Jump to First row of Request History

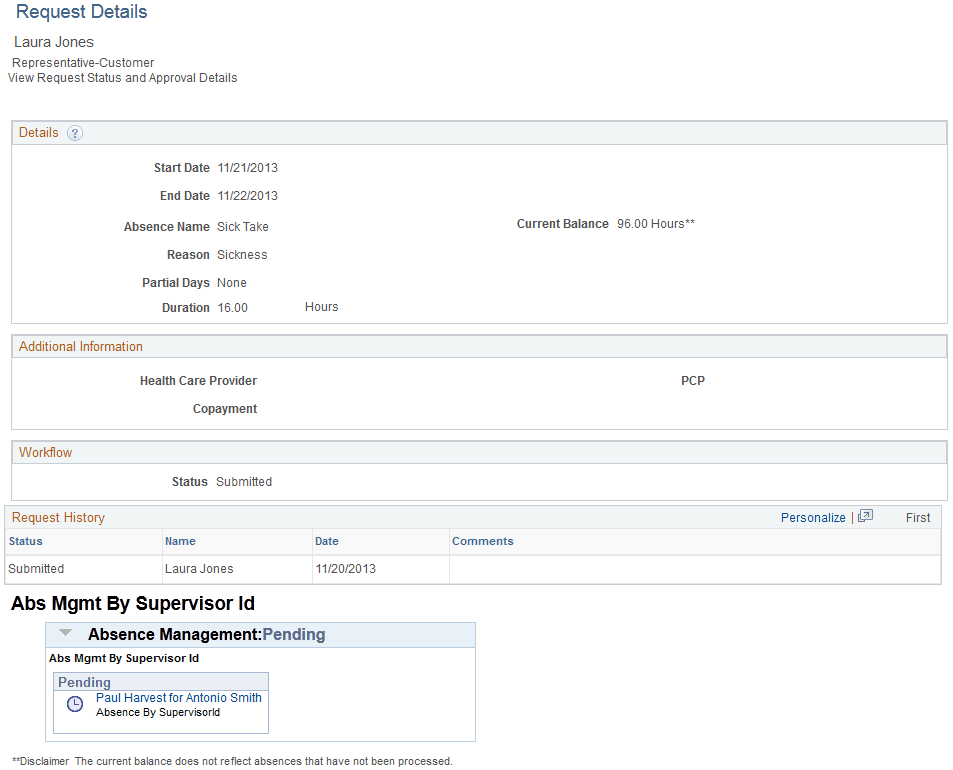[x=917, y=517]
